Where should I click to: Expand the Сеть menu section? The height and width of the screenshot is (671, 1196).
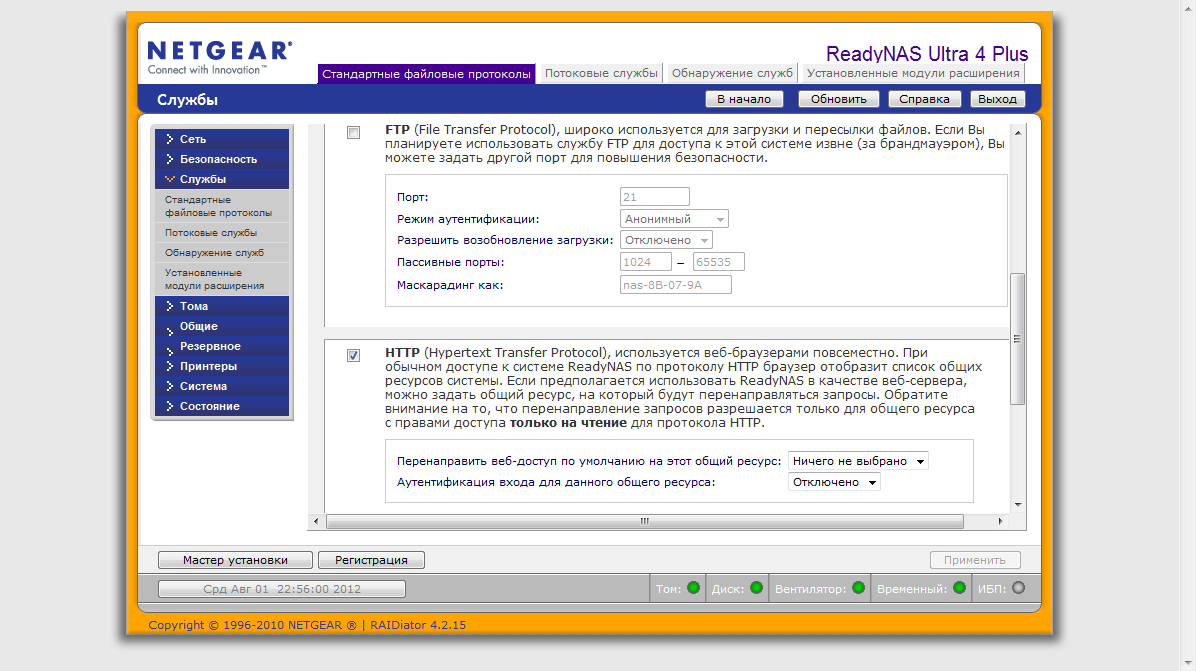[222, 139]
